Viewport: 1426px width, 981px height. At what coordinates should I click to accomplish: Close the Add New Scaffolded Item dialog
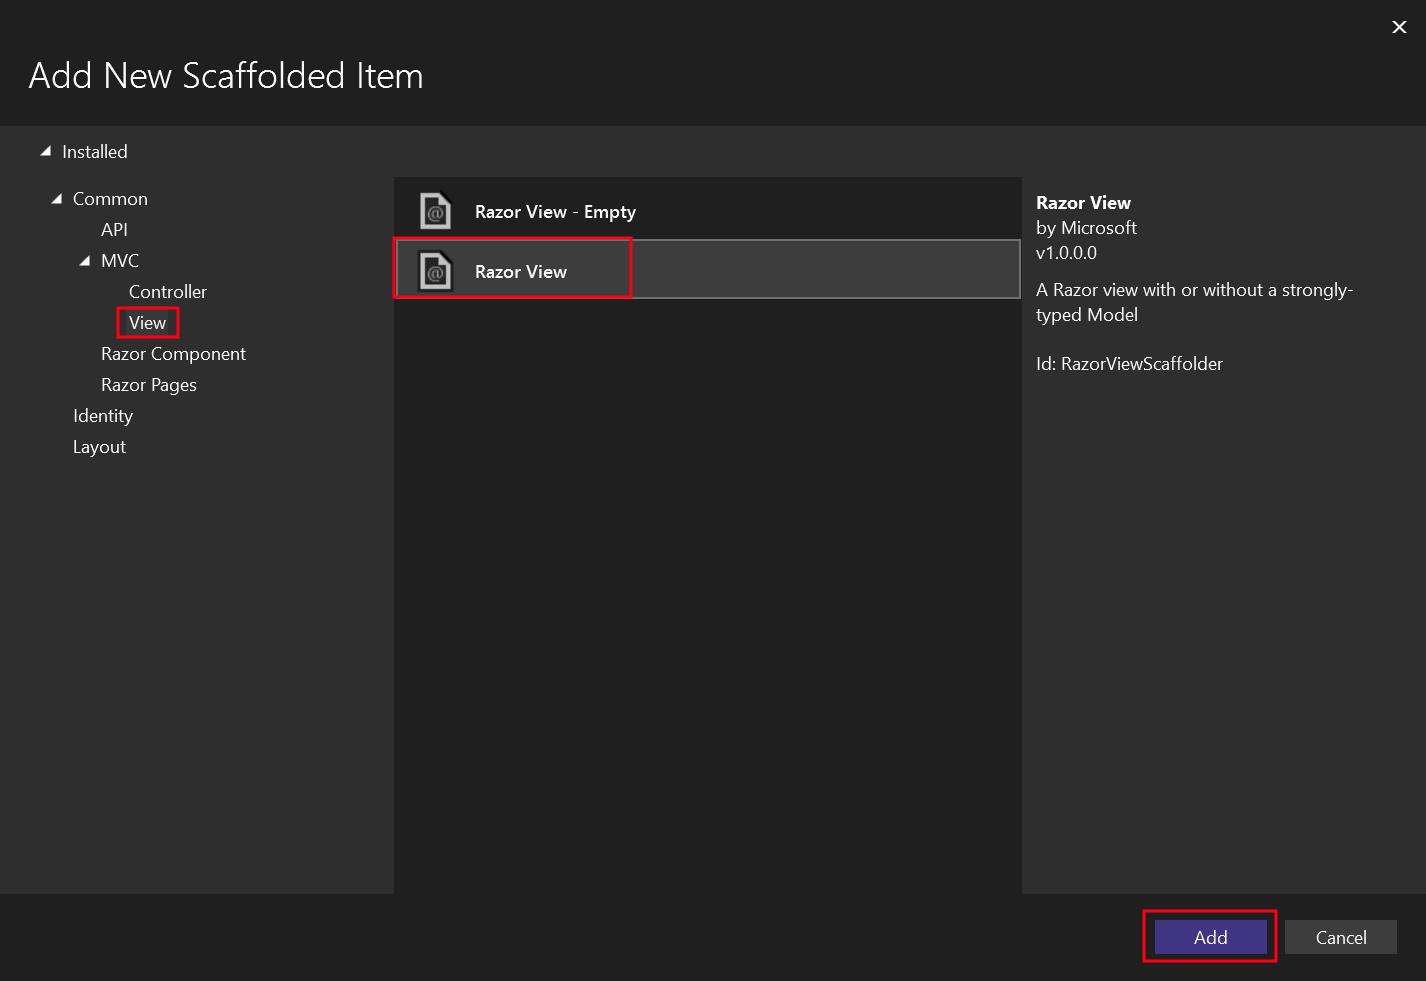coord(1399,27)
